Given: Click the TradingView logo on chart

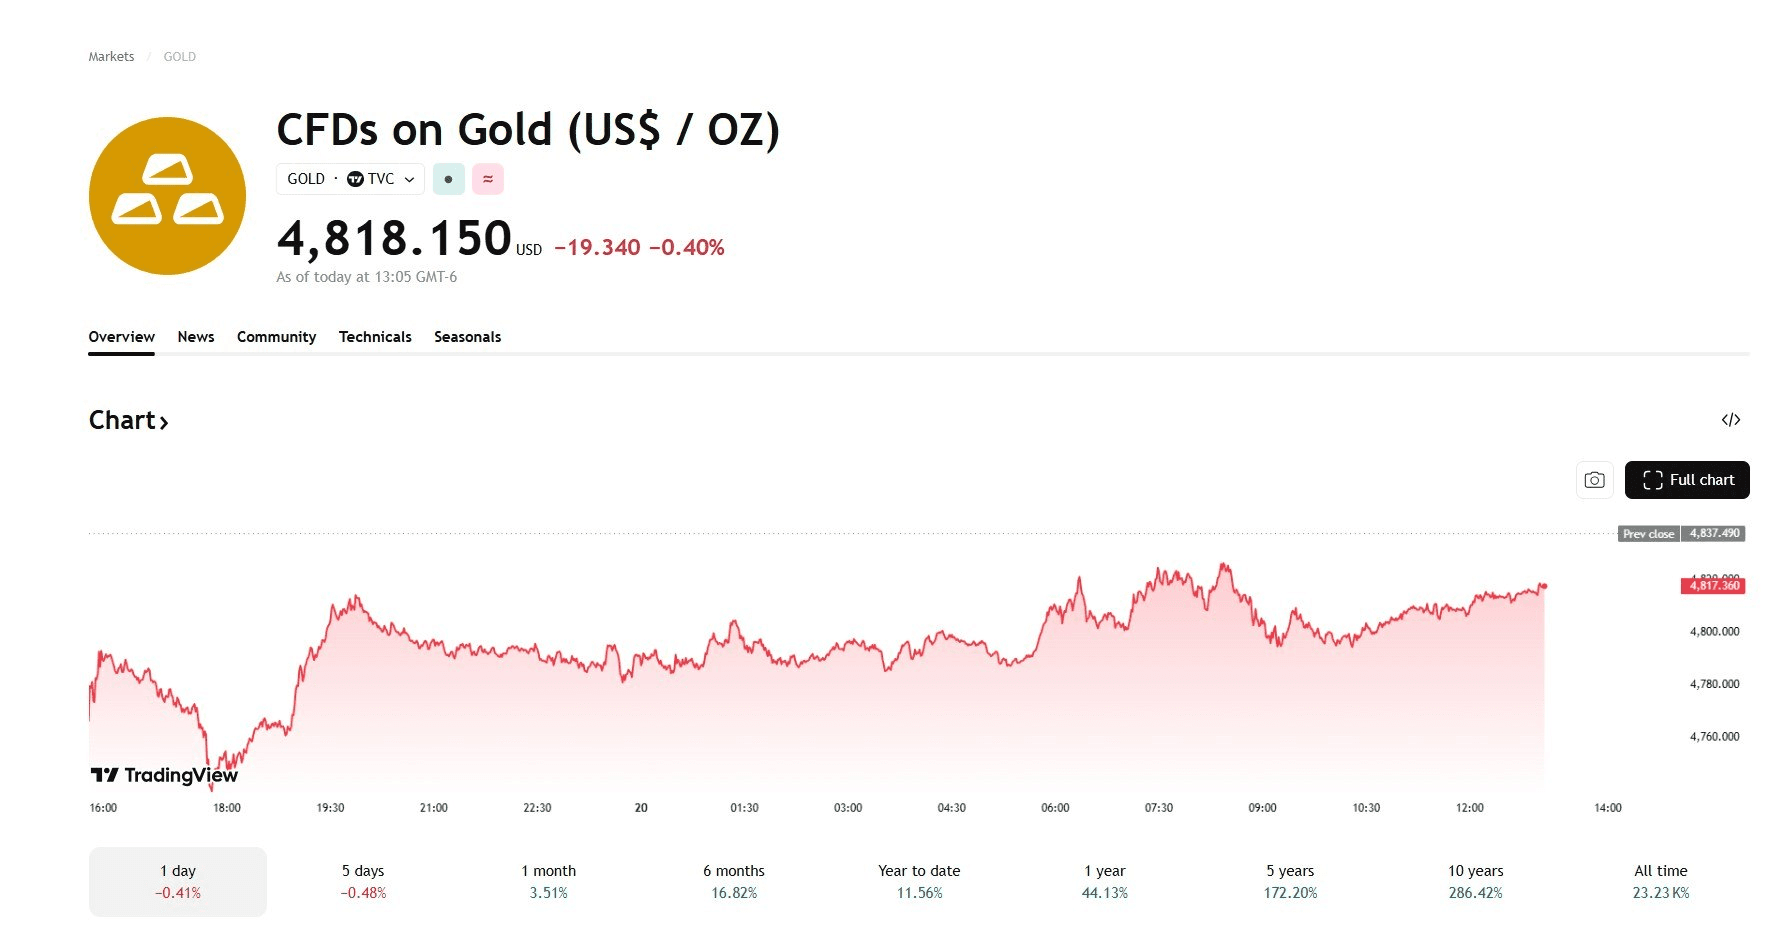Looking at the screenshot, I should click(165, 775).
